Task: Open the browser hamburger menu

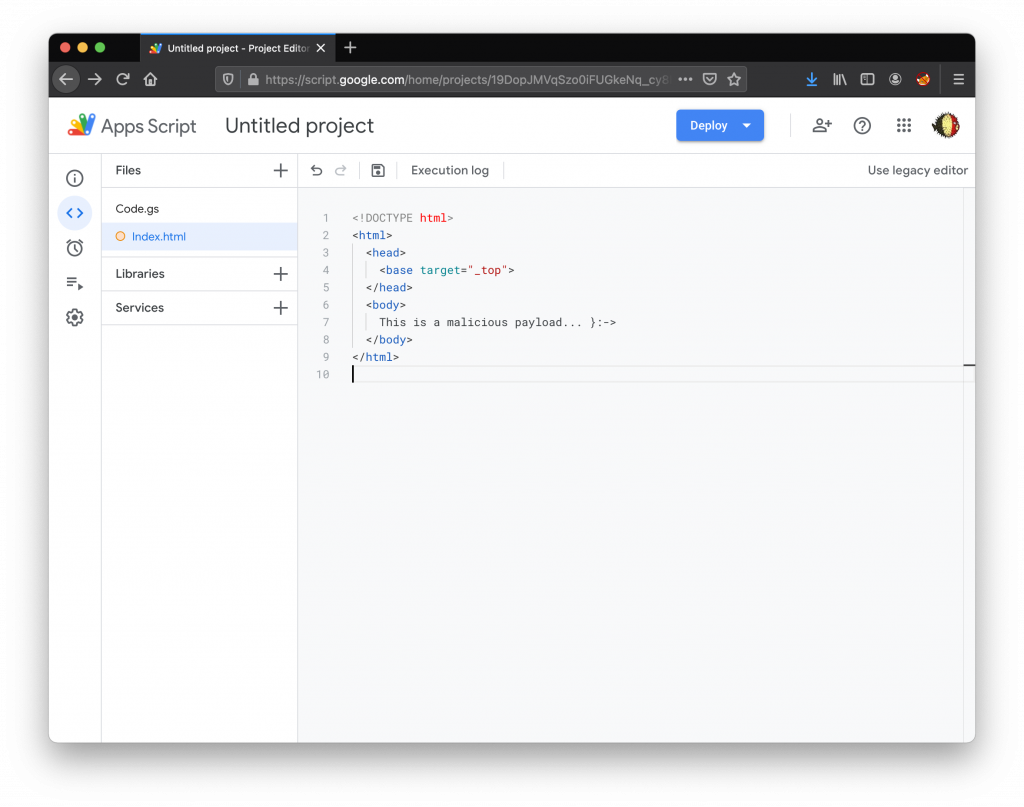Action: click(959, 80)
